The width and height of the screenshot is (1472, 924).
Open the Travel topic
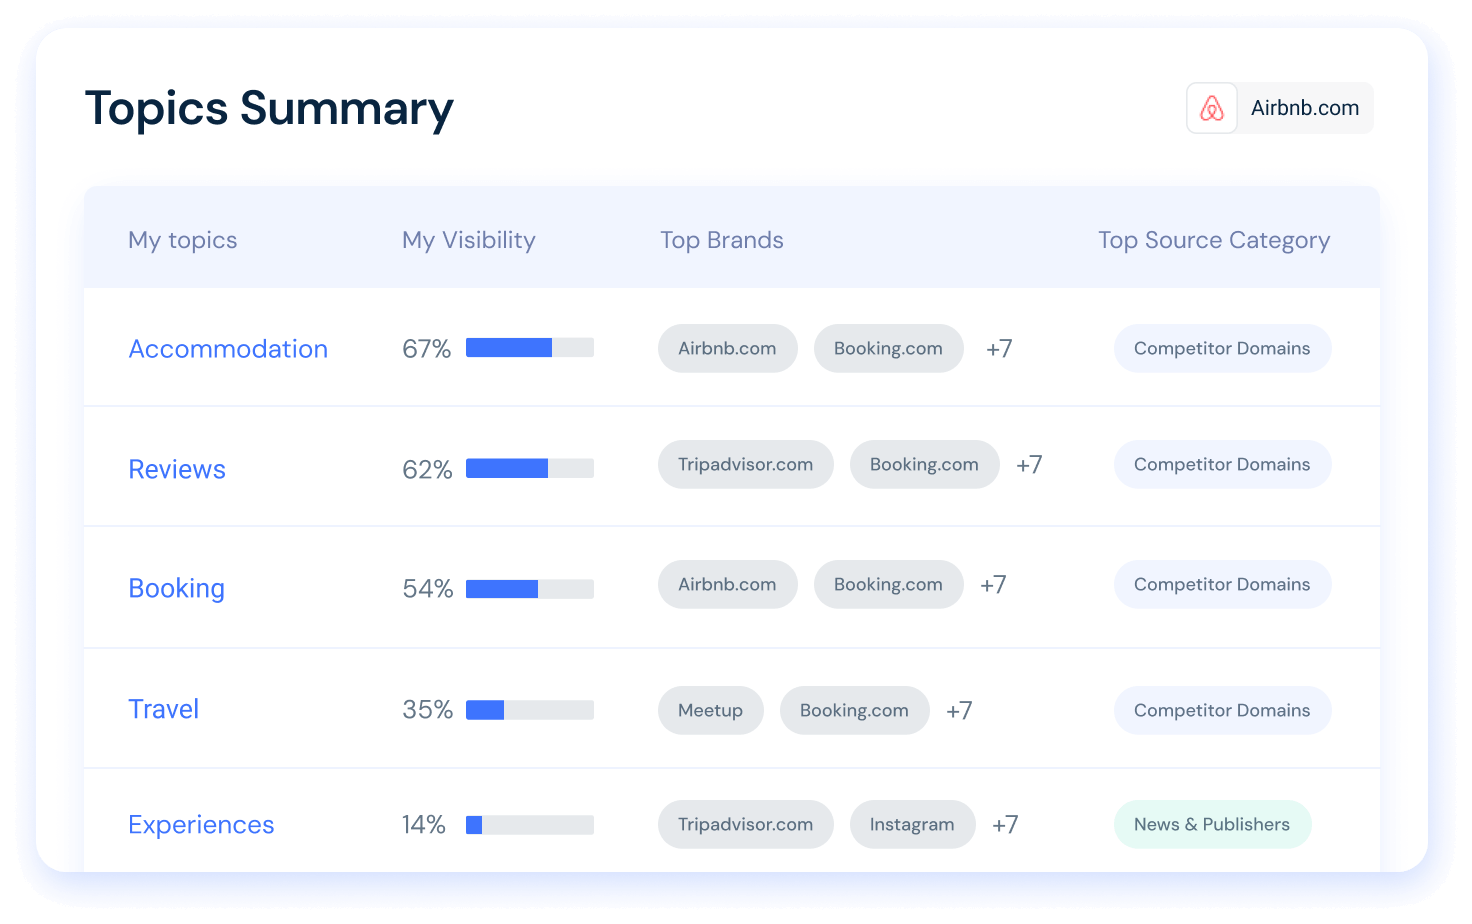(x=163, y=709)
